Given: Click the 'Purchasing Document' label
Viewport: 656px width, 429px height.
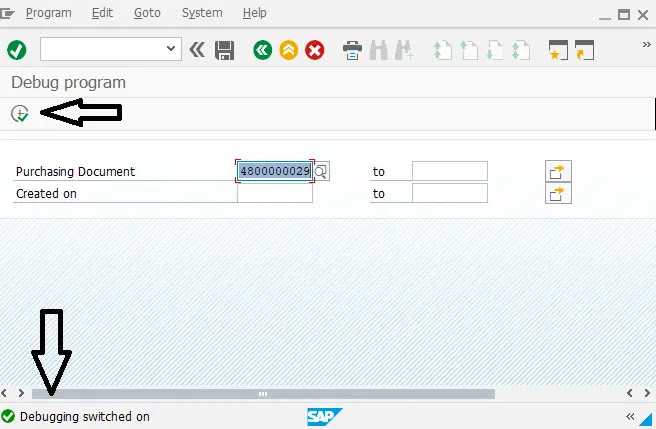Looking at the screenshot, I should 75,172.
